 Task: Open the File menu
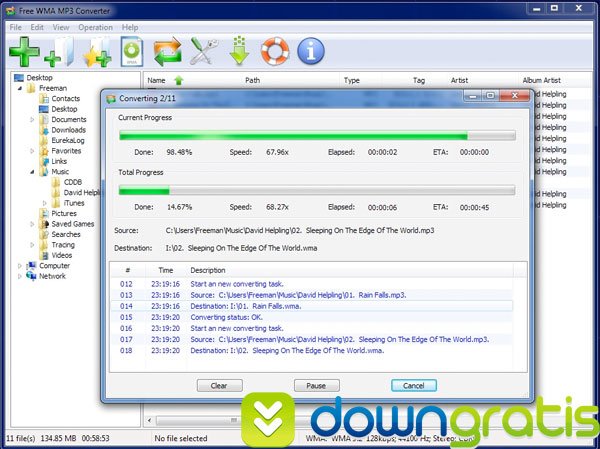[15, 27]
